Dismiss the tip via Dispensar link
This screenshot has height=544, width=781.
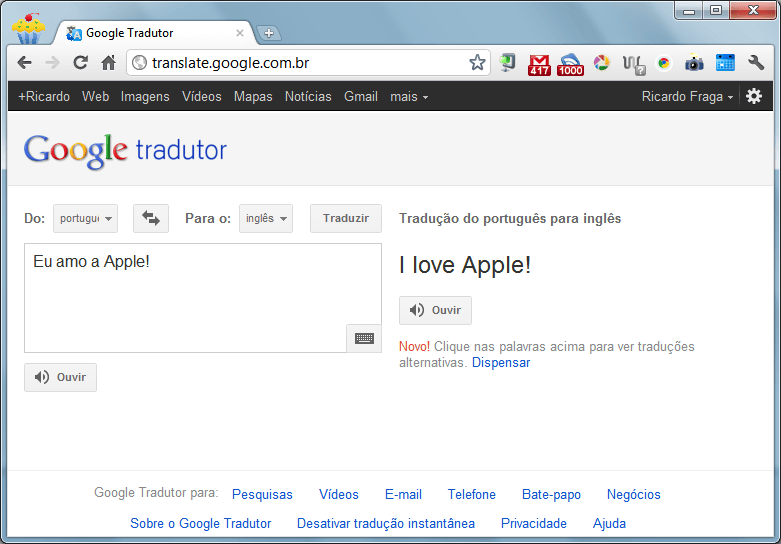(x=501, y=363)
